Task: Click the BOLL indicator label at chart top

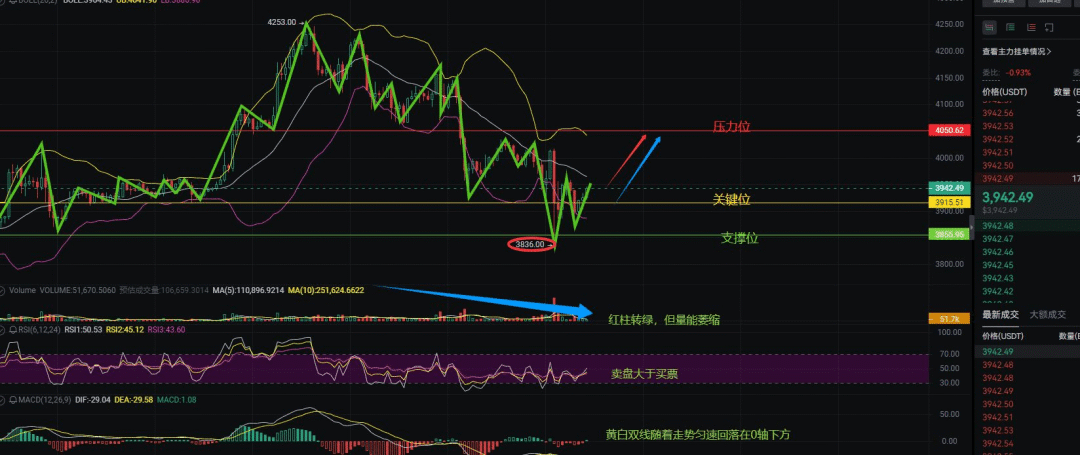Action: [19, 2]
